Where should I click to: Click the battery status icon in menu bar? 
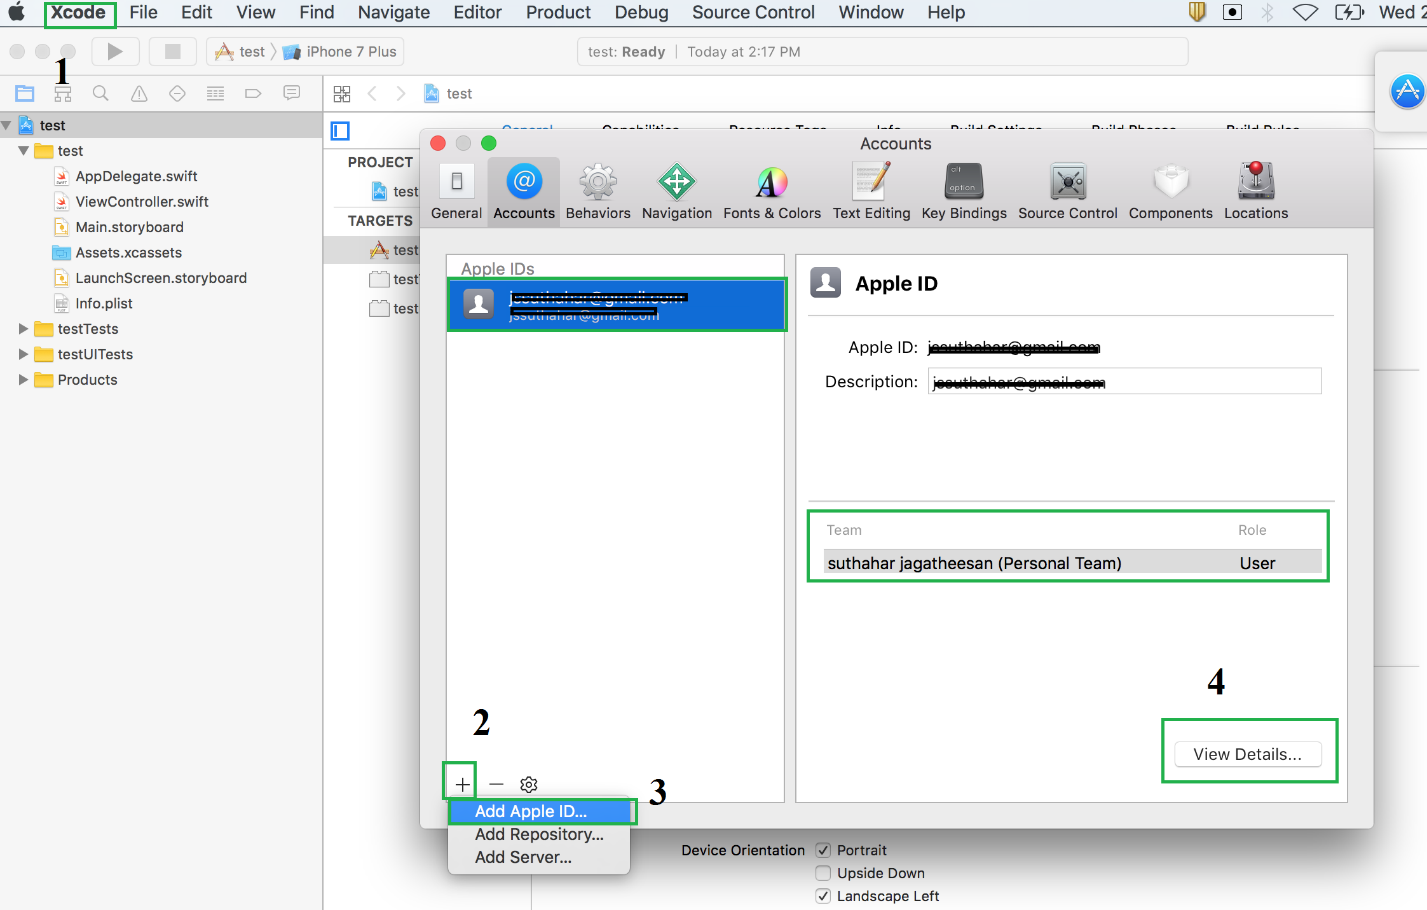click(x=1349, y=12)
